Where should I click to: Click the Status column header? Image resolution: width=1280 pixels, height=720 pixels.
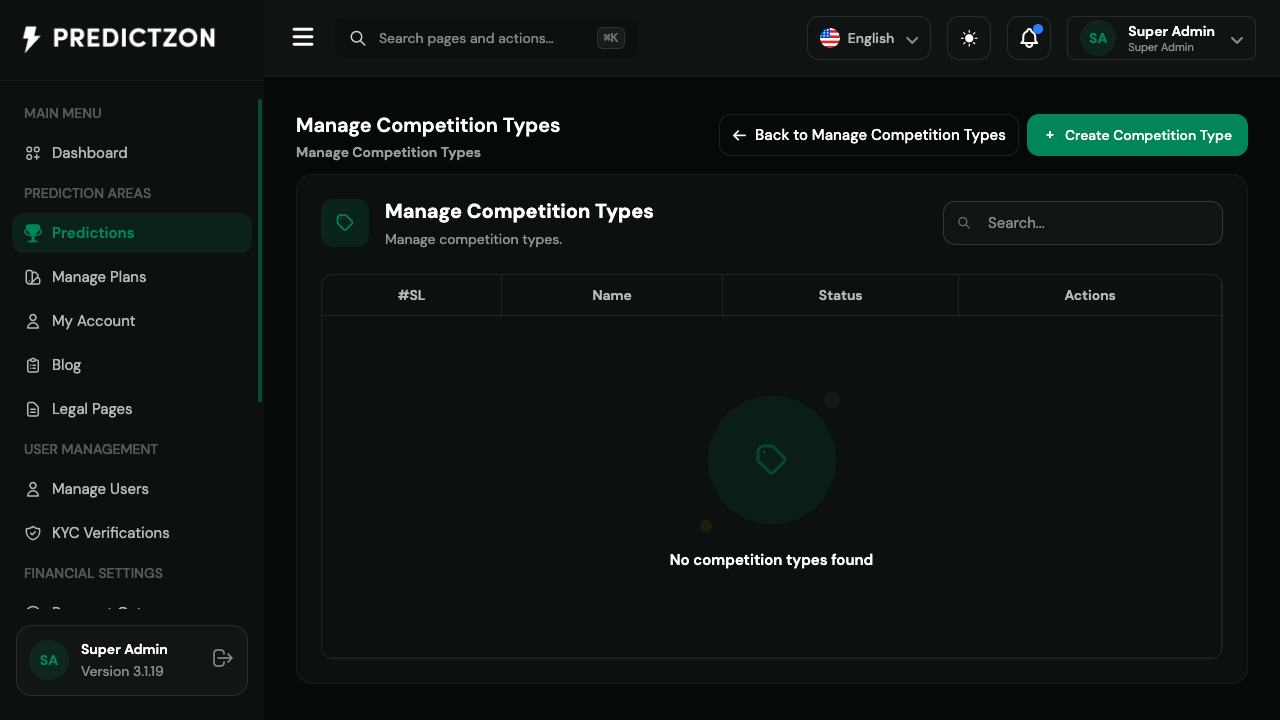point(840,295)
